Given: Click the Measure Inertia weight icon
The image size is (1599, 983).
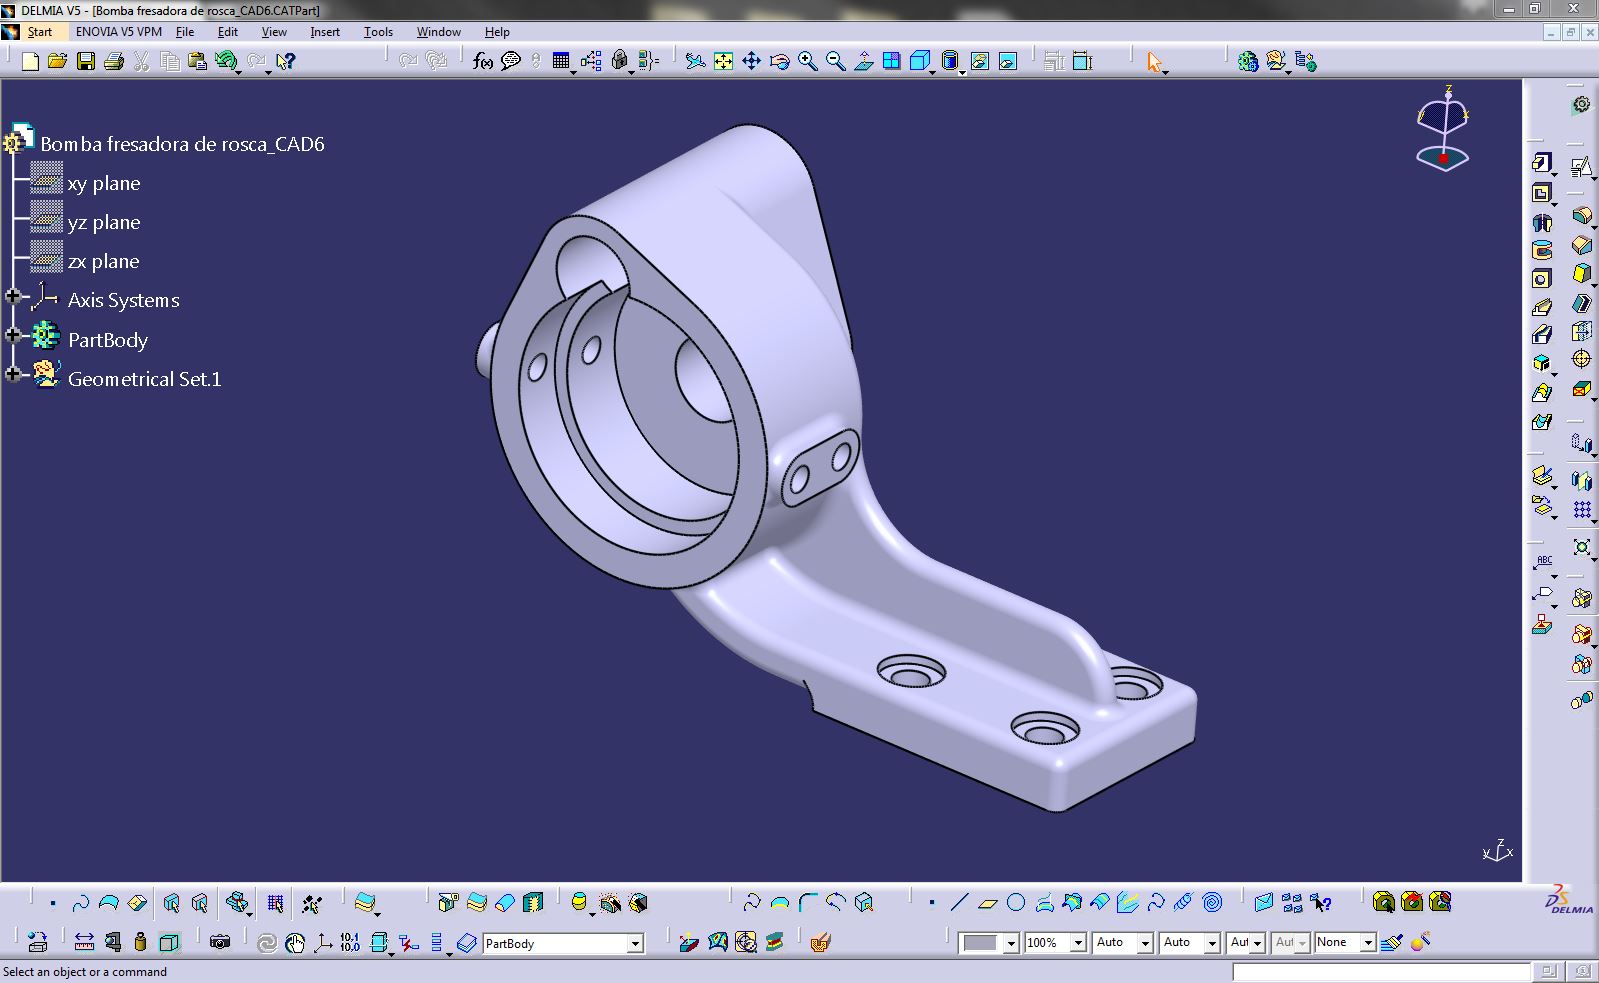Looking at the screenshot, I should coord(140,942).
